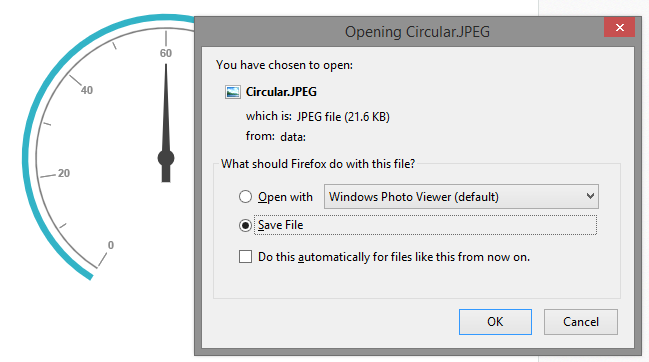This screenshot has height=362, width=649.
Task: Click the Circular.JPEG file name text
Action: 281,92
